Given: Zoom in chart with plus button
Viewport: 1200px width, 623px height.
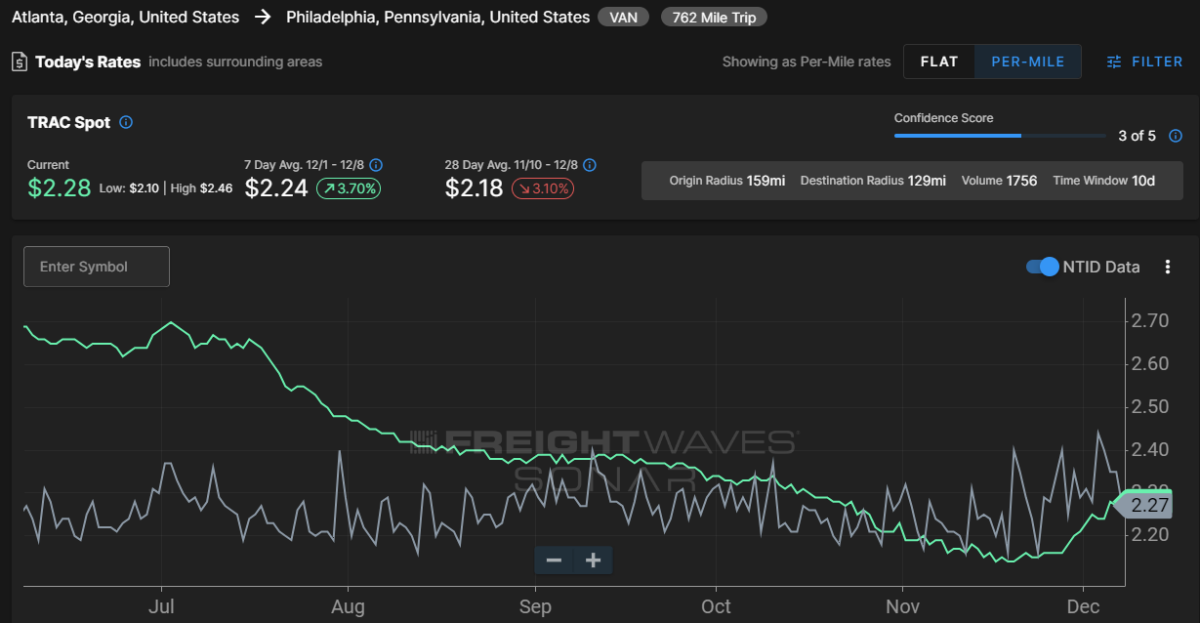Looking at the screenshot, I should tap(593, 560).
